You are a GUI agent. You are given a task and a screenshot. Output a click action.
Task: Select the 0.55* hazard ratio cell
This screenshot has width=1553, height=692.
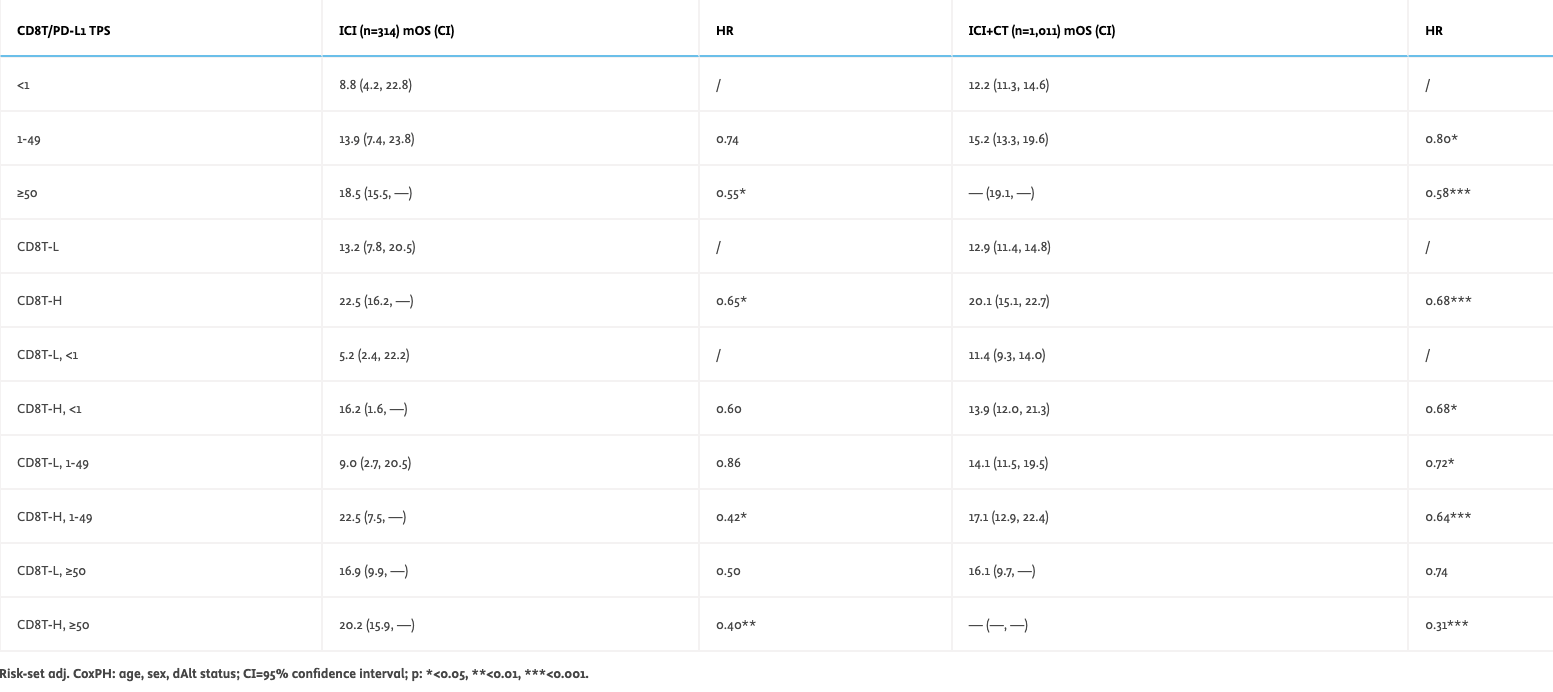(x=731, y=193)
